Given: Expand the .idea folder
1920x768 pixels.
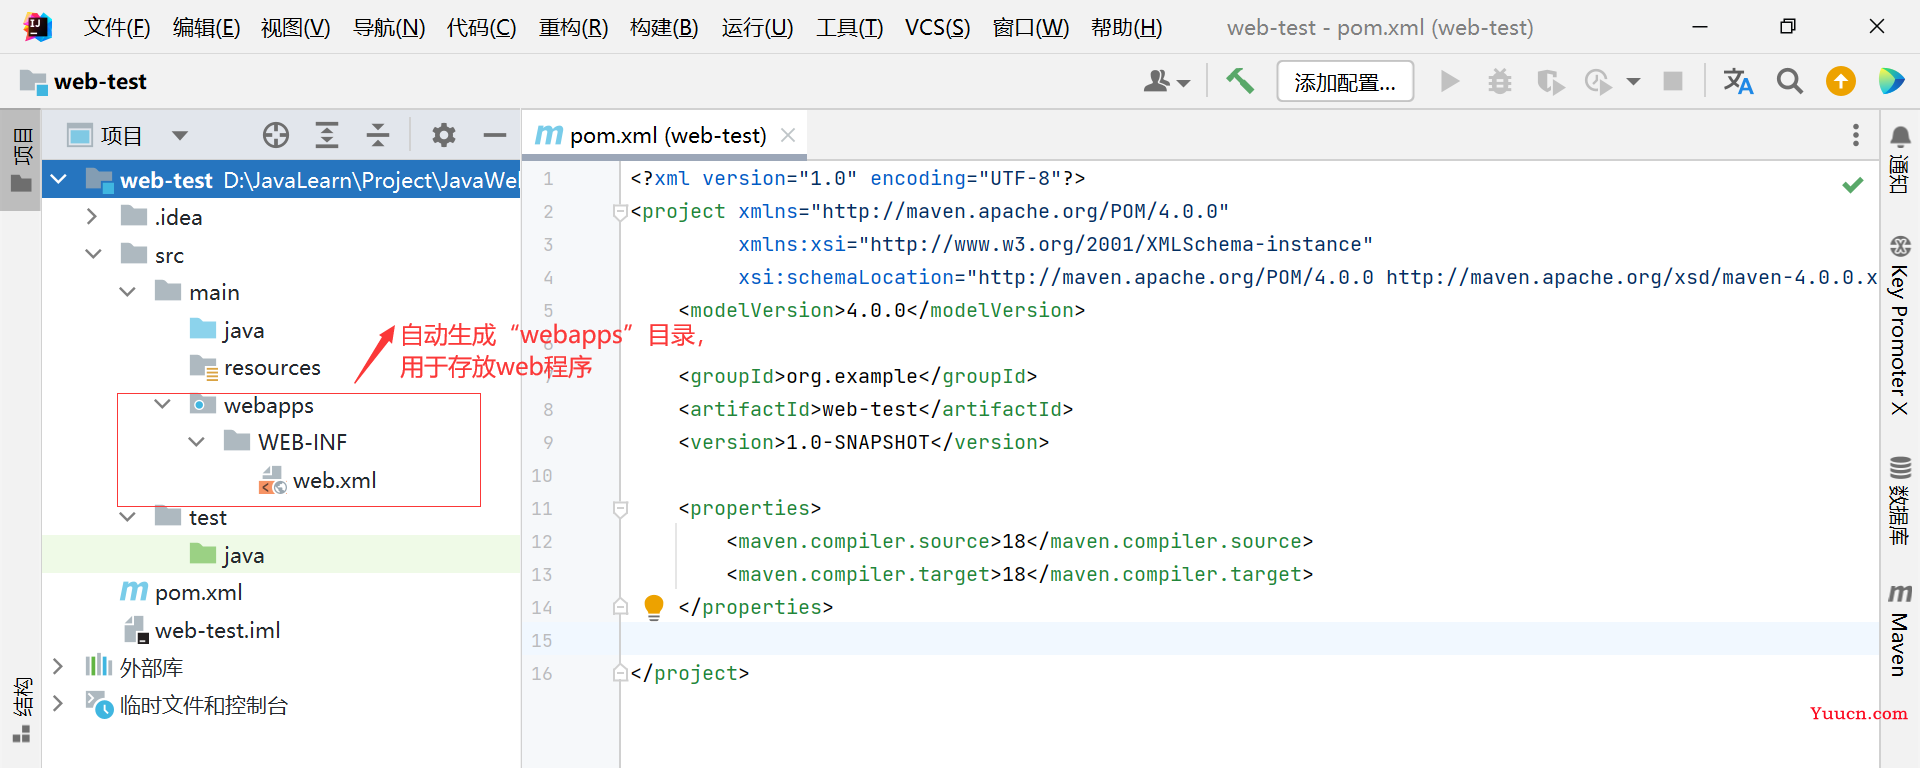Looking at the screenshot, I should 93,216.
